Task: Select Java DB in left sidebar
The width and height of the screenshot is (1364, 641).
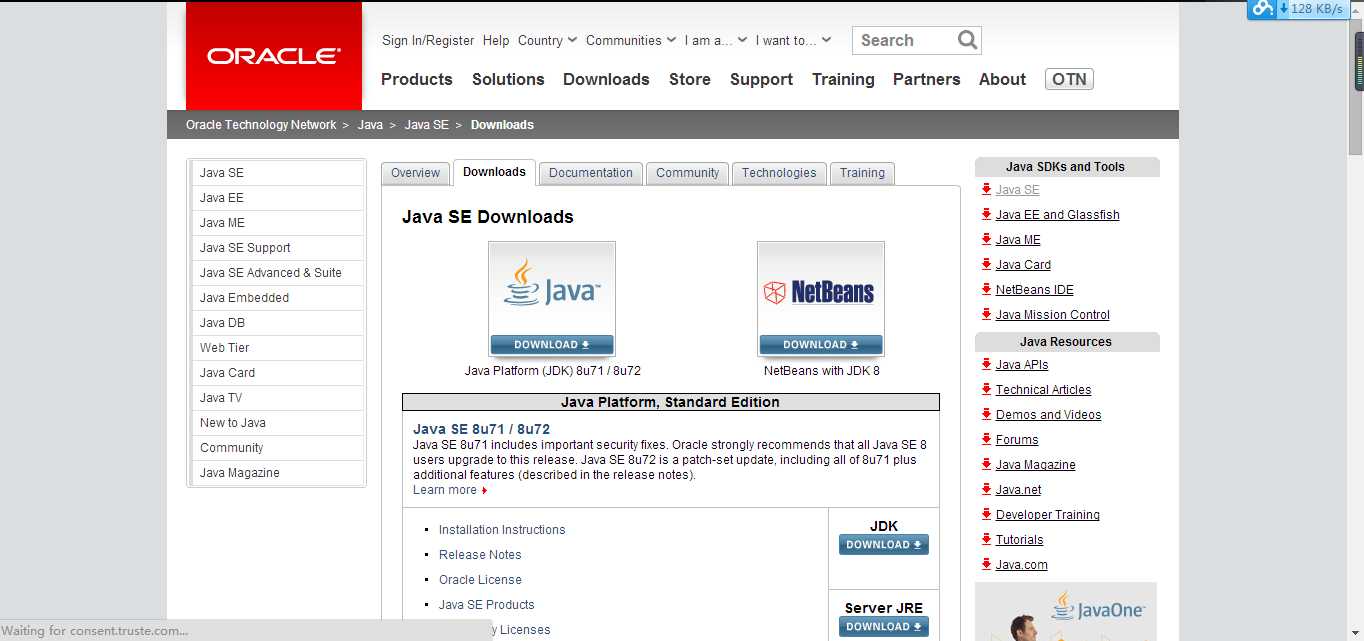Action: click(277, 323)
